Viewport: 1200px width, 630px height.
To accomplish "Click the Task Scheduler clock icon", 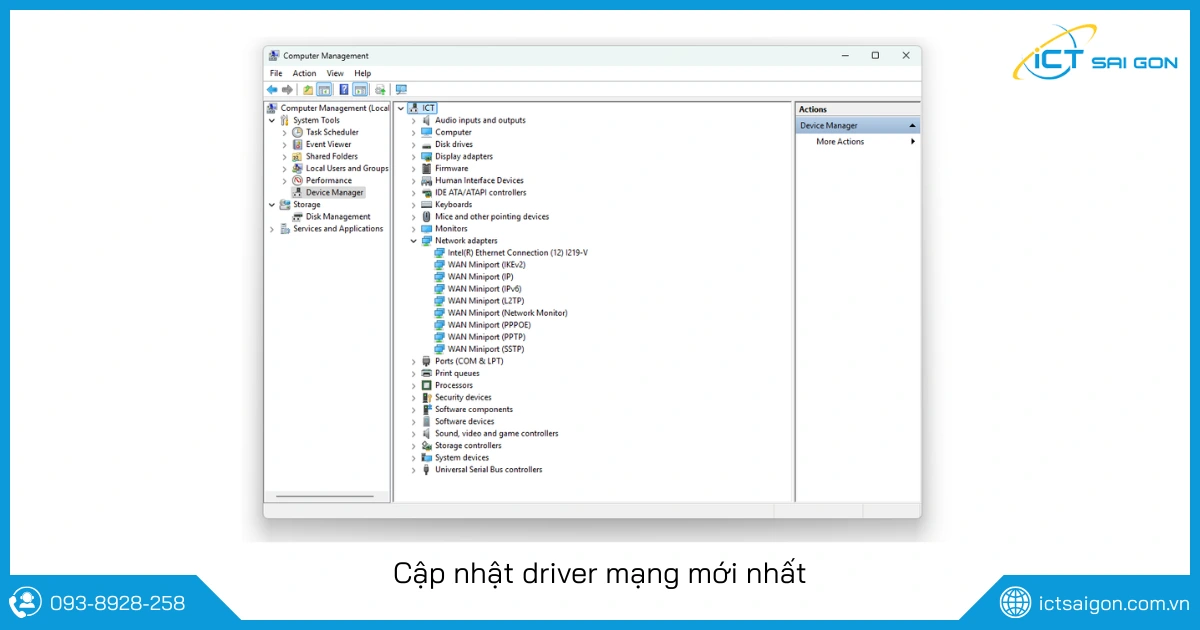I will coord(297,132).
